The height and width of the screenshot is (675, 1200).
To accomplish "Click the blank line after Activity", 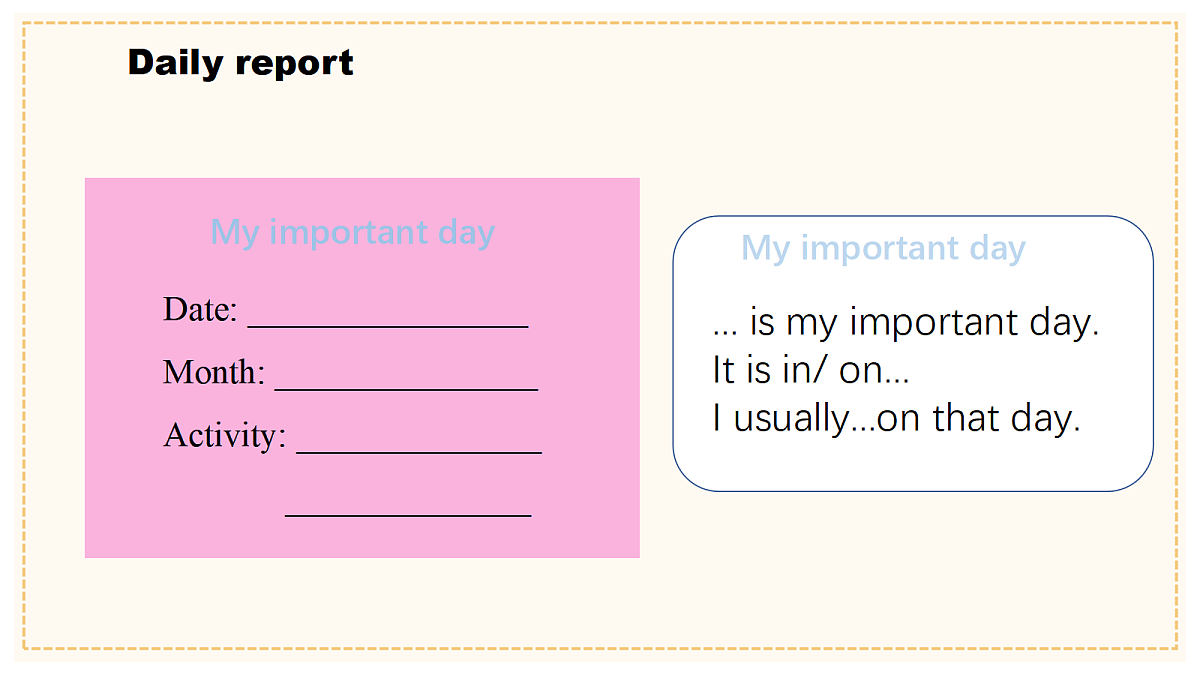I will click(419, 452).
